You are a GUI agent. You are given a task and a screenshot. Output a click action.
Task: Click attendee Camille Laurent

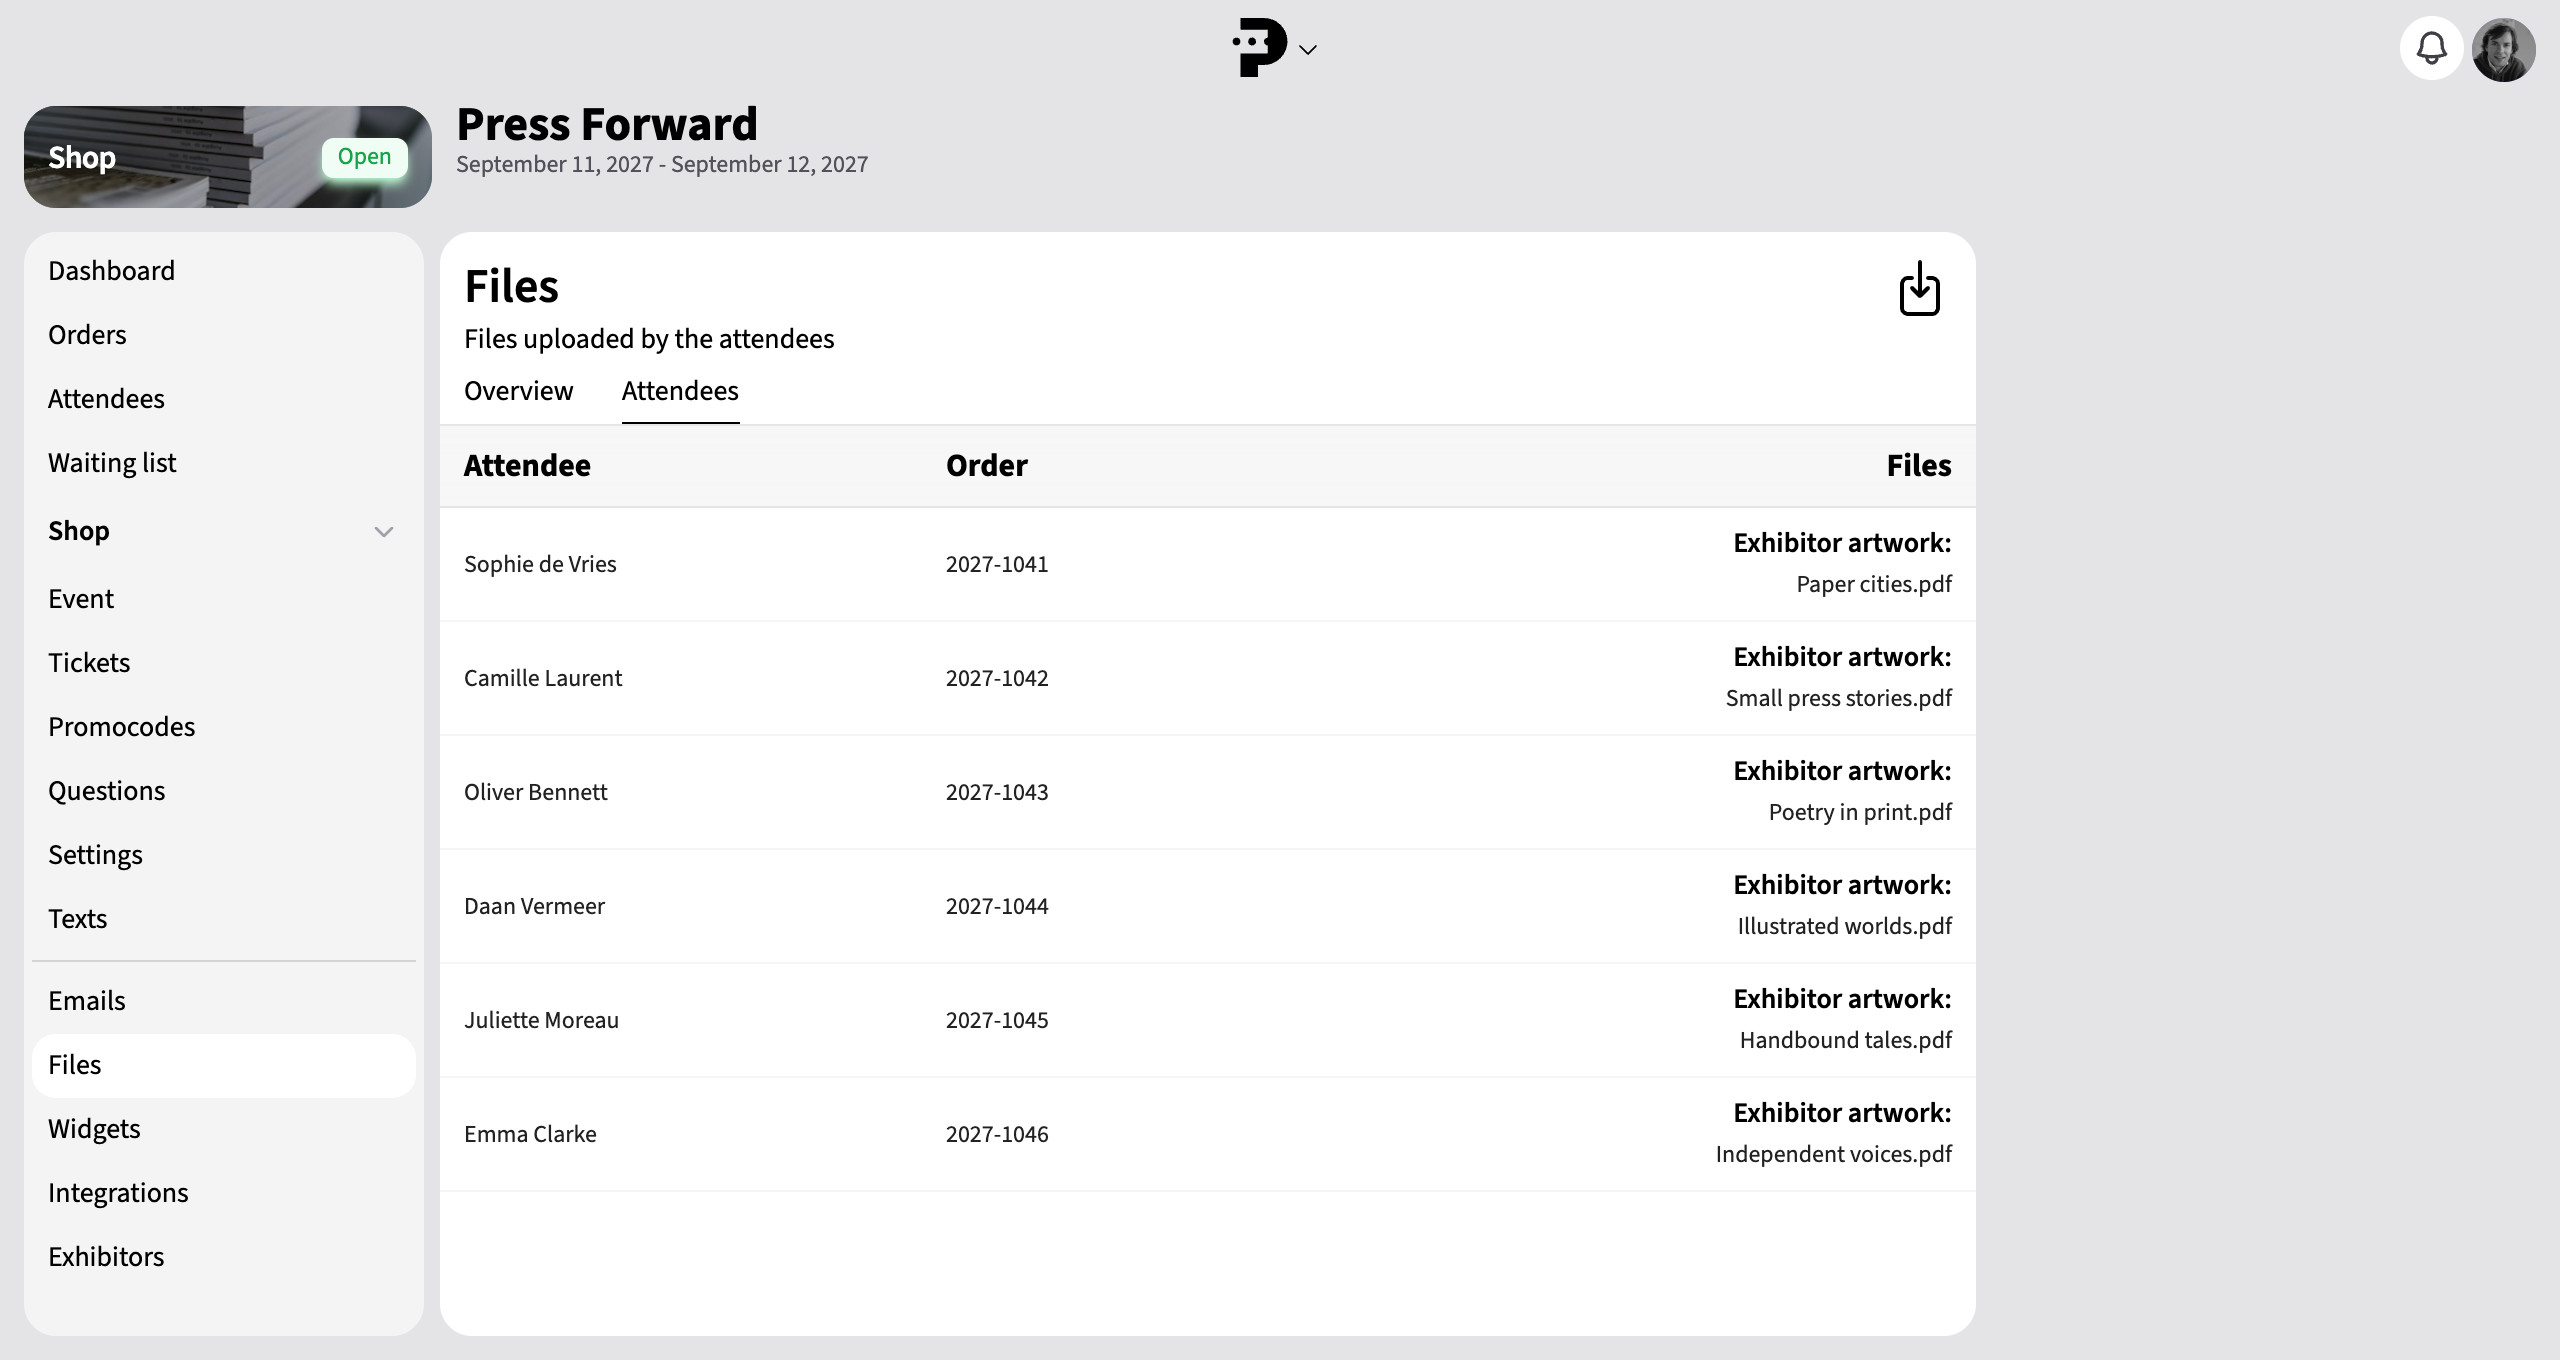point(543,678)
